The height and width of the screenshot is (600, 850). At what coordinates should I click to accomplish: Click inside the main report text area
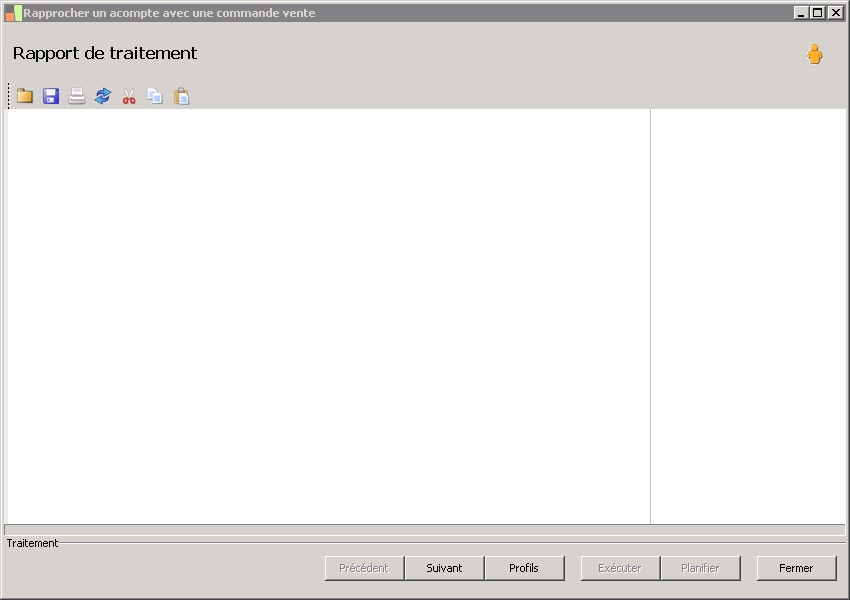click(328, 316)
